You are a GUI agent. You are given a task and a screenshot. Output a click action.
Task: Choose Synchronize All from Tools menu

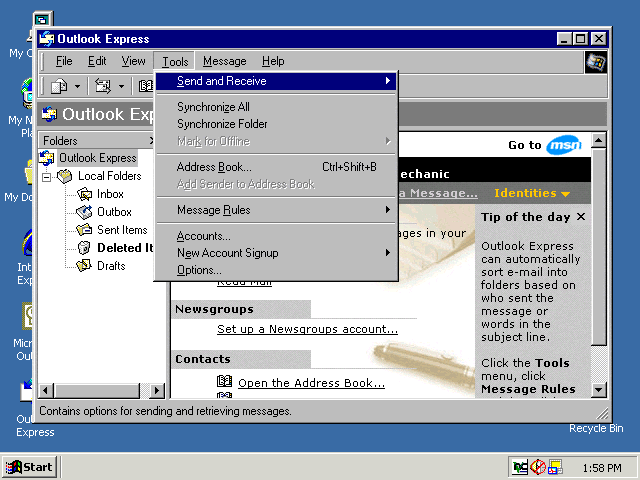click(x=277, y=107)
